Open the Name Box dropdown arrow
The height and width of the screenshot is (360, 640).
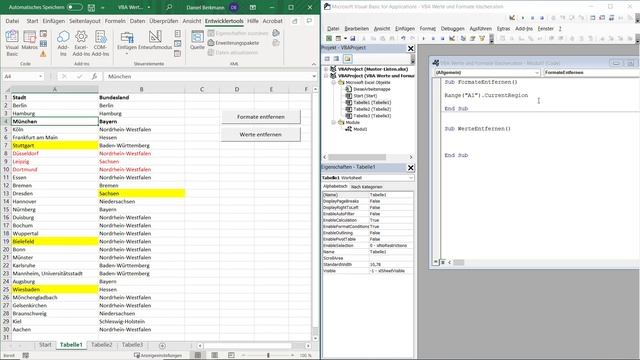point(40,76)
